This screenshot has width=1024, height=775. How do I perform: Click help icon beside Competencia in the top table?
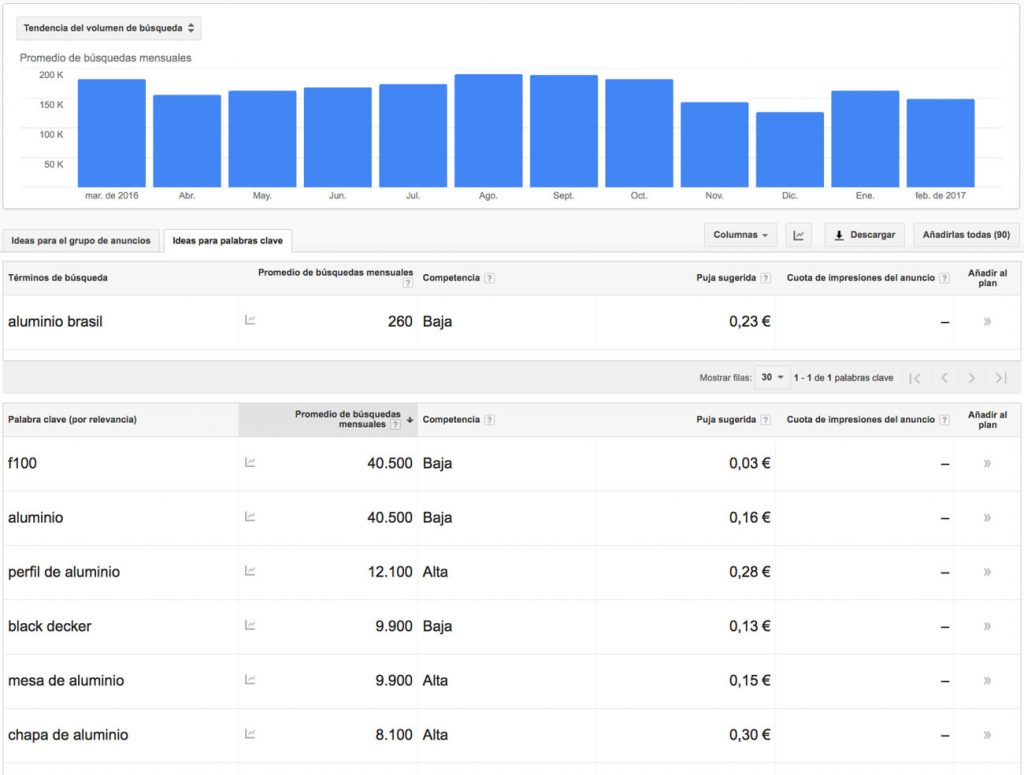point(489,278)
